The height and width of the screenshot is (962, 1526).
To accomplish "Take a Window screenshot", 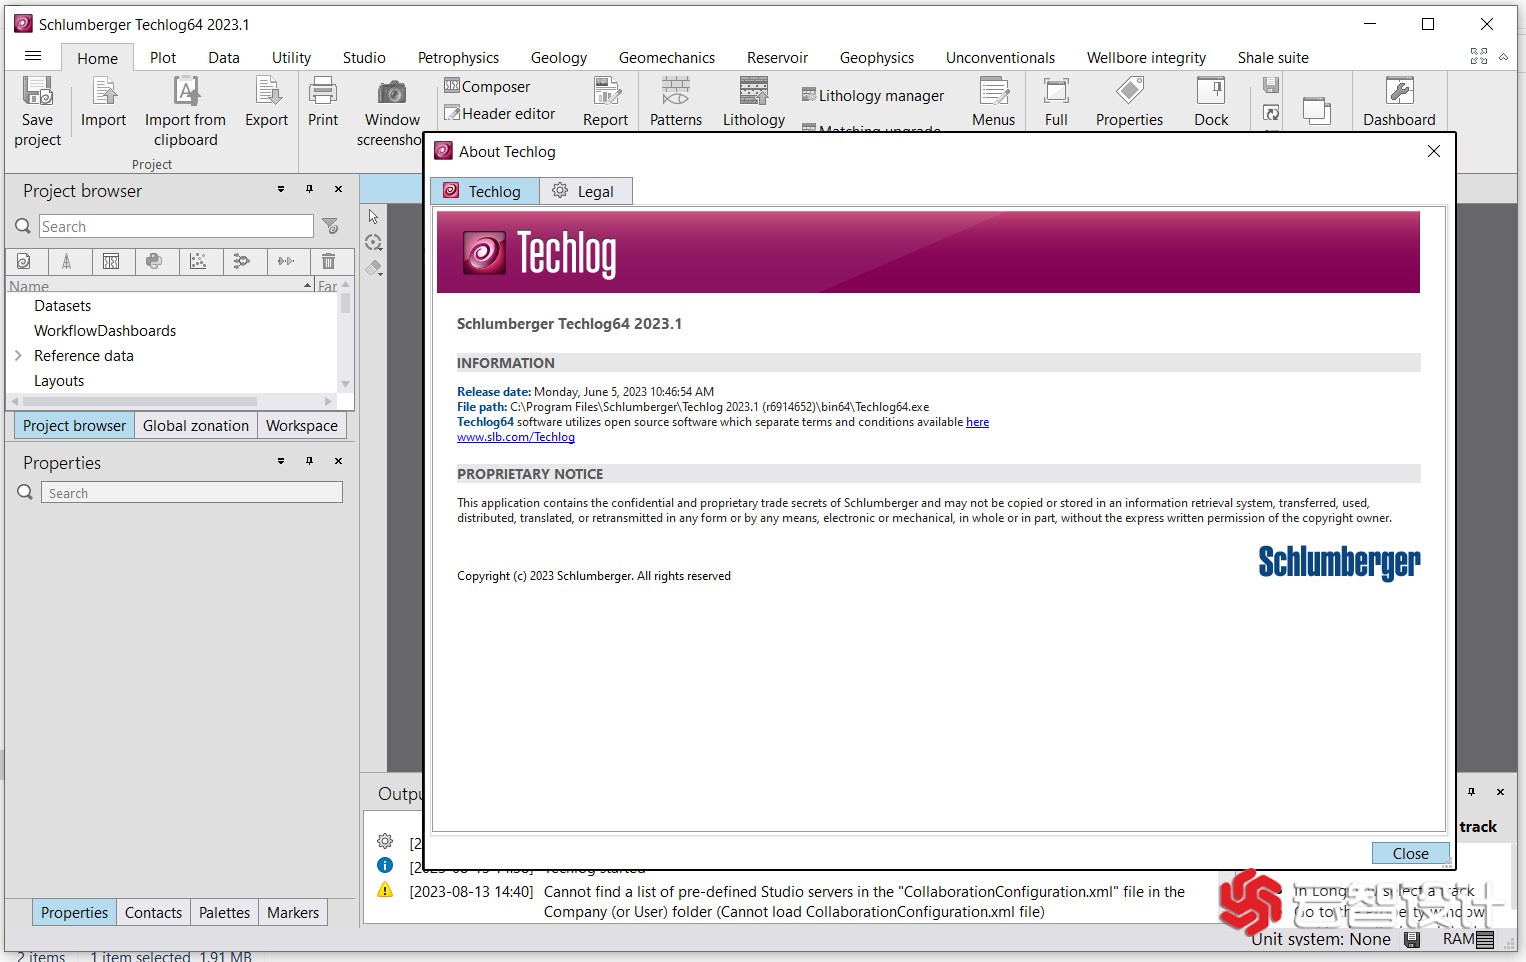I will 391,112.
